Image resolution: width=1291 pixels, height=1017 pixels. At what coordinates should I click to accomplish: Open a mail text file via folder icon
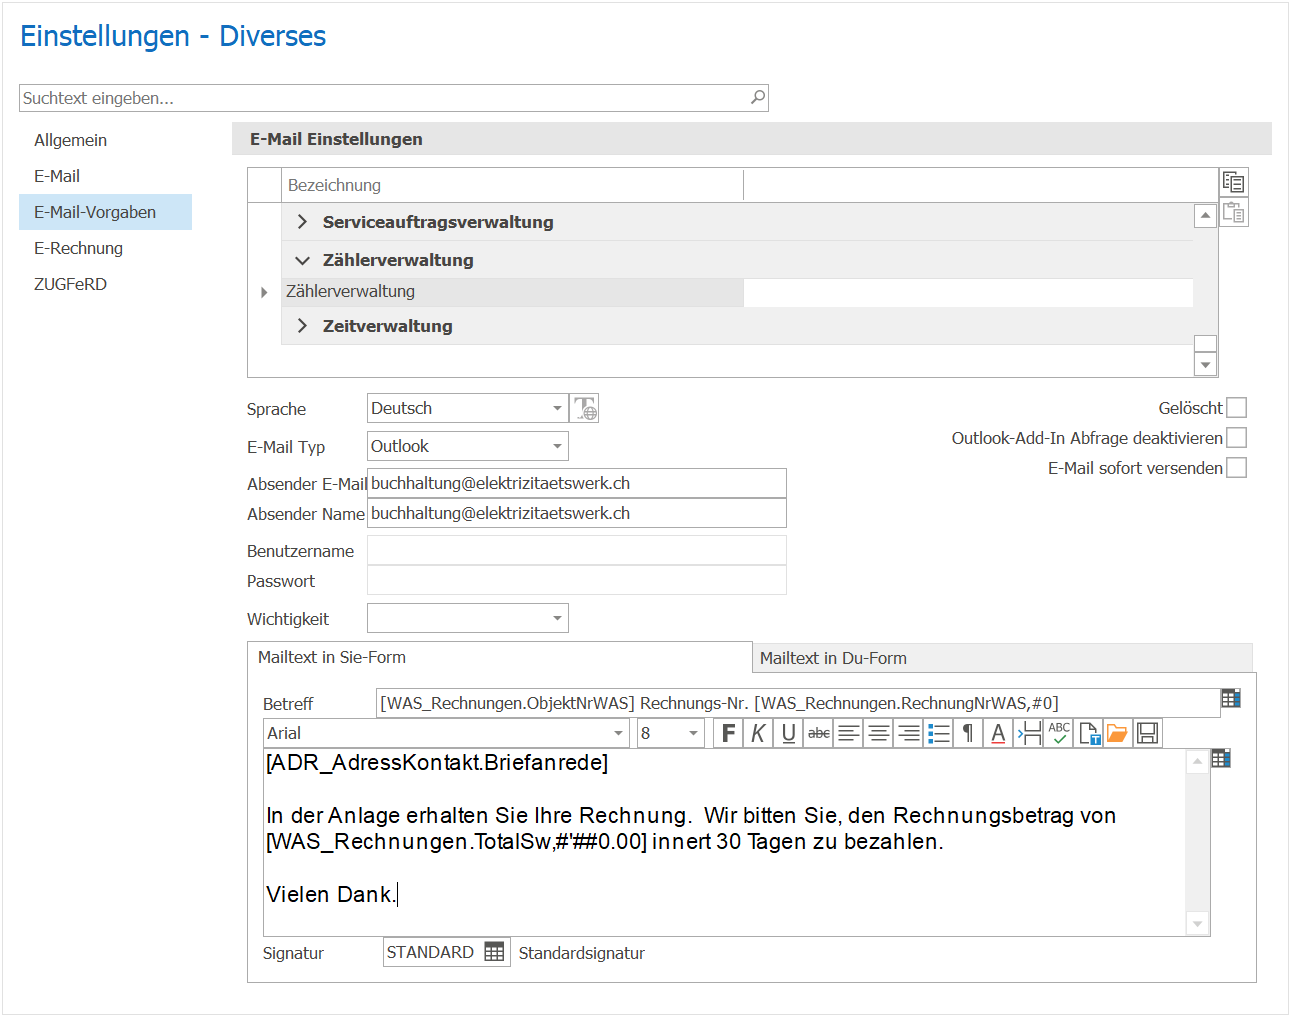(x=1117, y=733)
